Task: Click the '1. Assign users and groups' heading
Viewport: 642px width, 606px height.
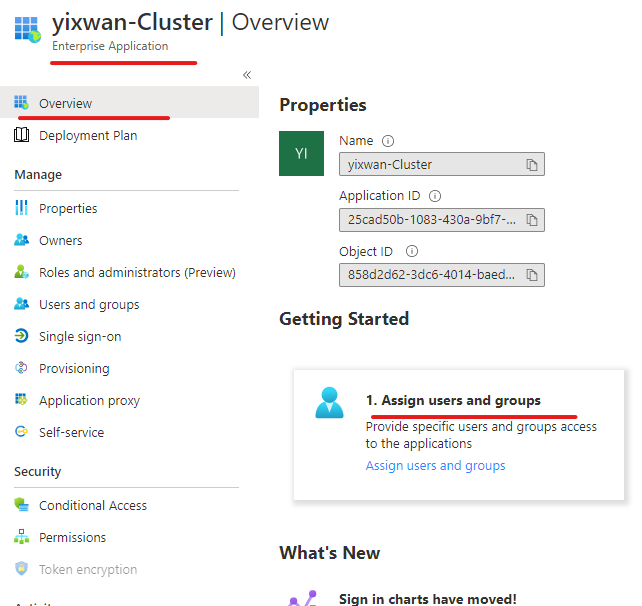Action: (453, 400)
